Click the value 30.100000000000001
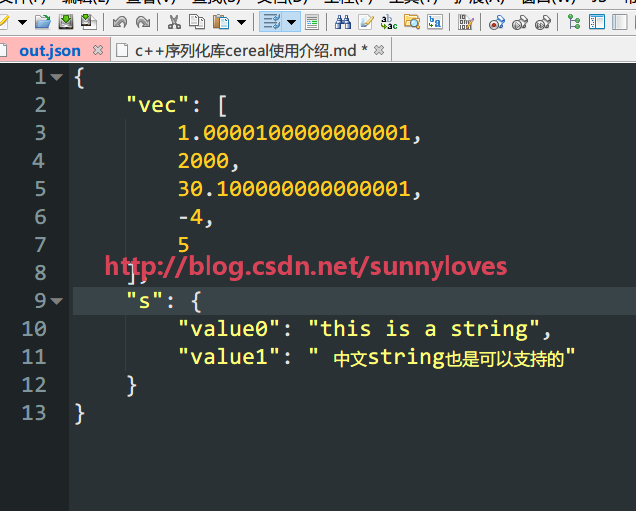This screenshot has width=636, height=511. (x=294, y=189)
